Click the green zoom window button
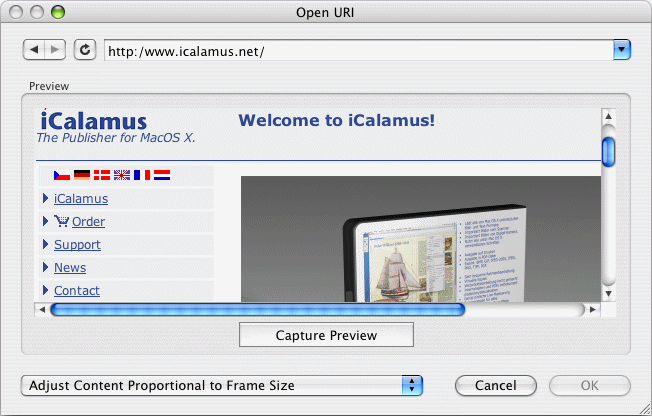 [58, 12]
